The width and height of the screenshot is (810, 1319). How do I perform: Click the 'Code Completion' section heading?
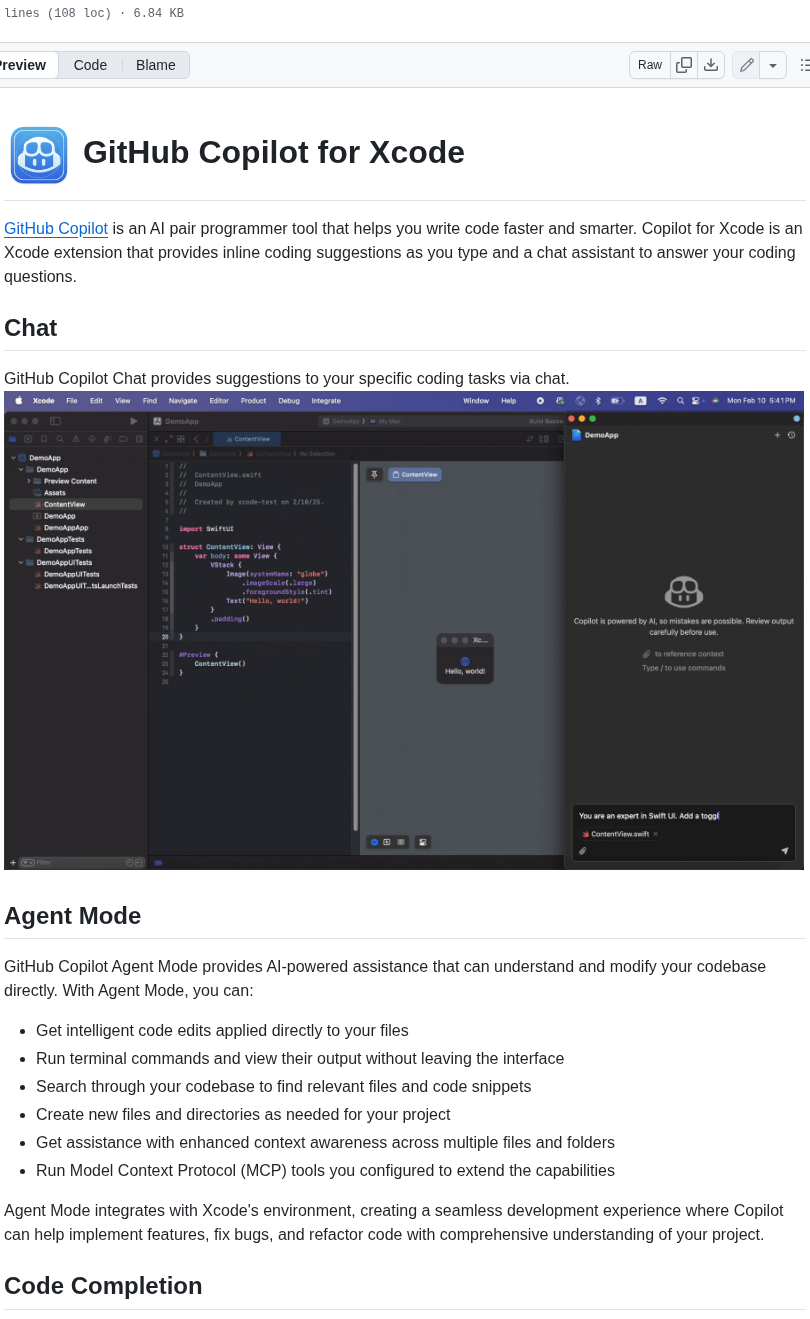click(103, 1286)
